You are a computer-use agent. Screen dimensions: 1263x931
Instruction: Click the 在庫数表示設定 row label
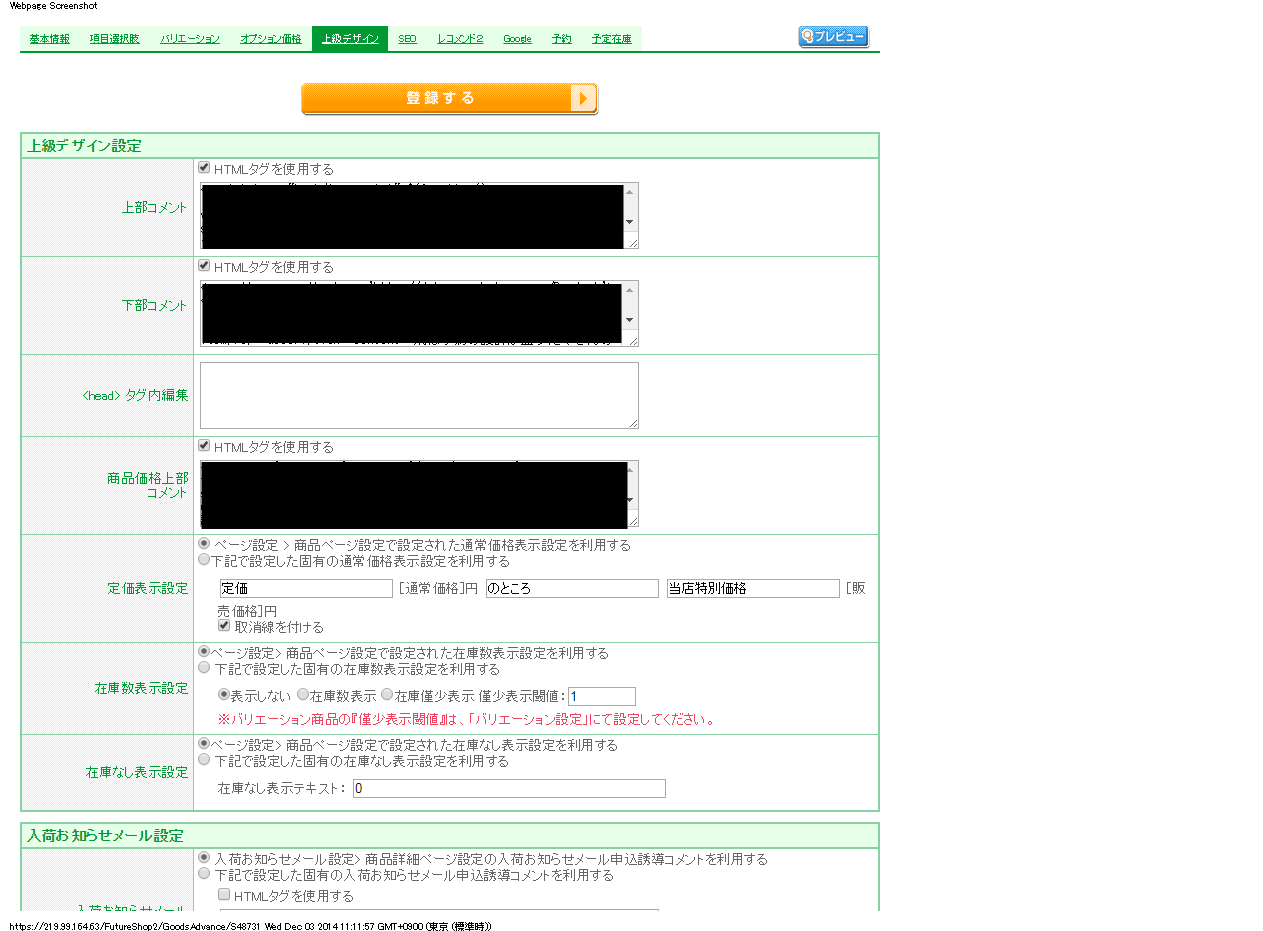[x=141, y=689]
